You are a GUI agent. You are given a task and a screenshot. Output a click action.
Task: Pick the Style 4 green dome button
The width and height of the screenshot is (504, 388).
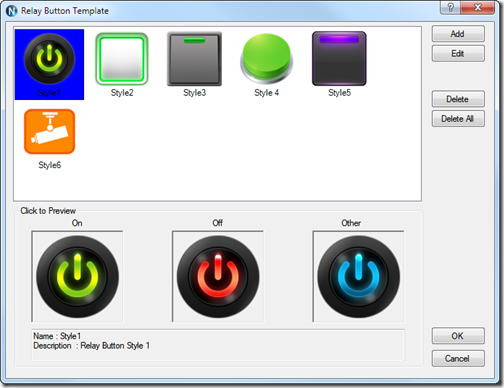(x=266, y=59)
